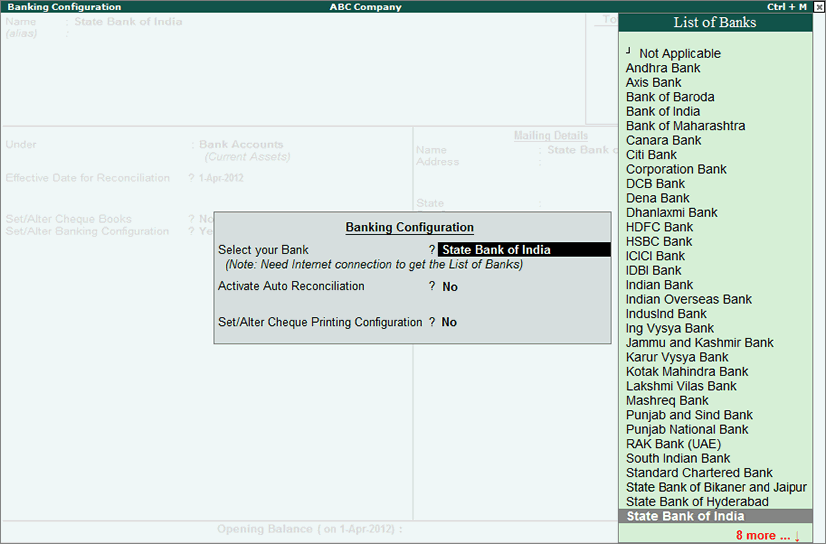Show the 8 more banks indicator
The width and height of the screenshot is (826, 544).
tap(768, 536)
